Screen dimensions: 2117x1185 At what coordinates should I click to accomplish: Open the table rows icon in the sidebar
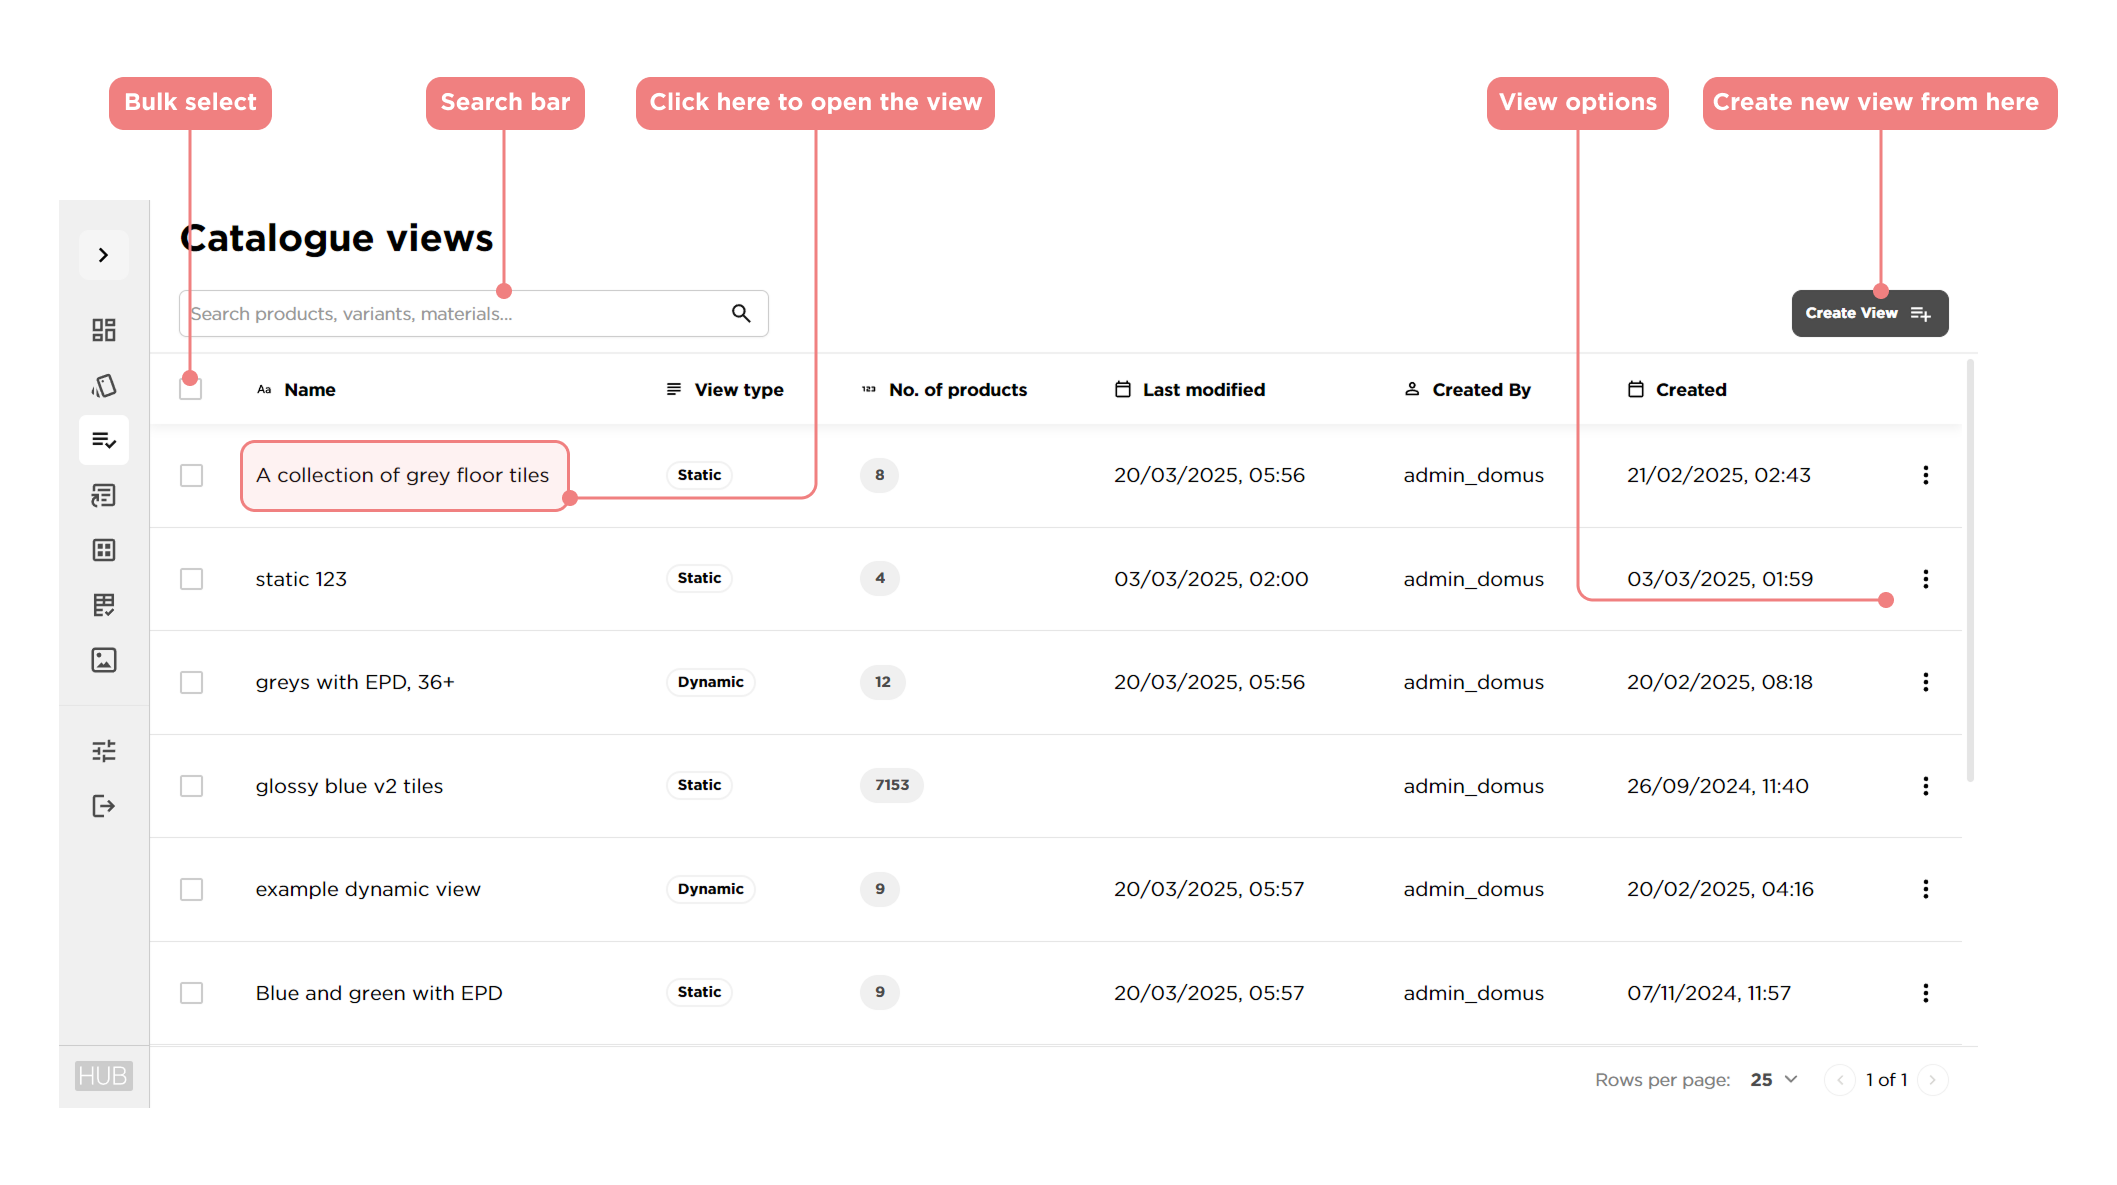(x=104, y=605)
